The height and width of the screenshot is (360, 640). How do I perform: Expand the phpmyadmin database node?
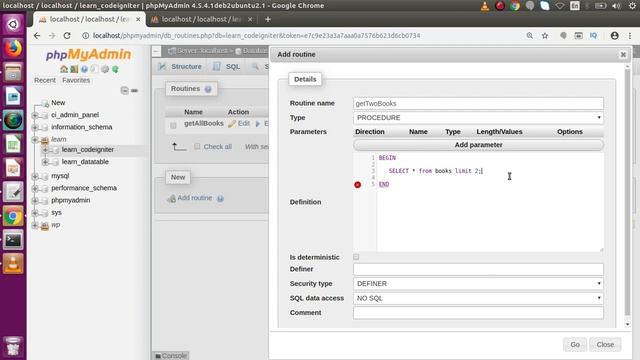pyautogui.click(x=35, y=201)
